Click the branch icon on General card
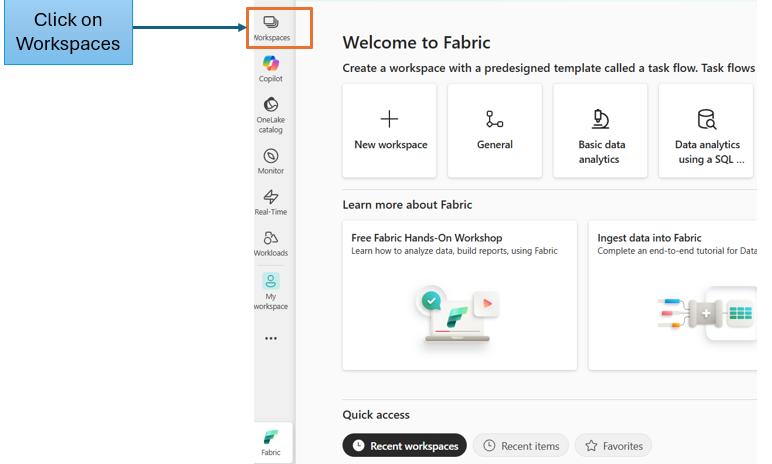This screenshot has height=464, width=772. [x=494, y=119]
